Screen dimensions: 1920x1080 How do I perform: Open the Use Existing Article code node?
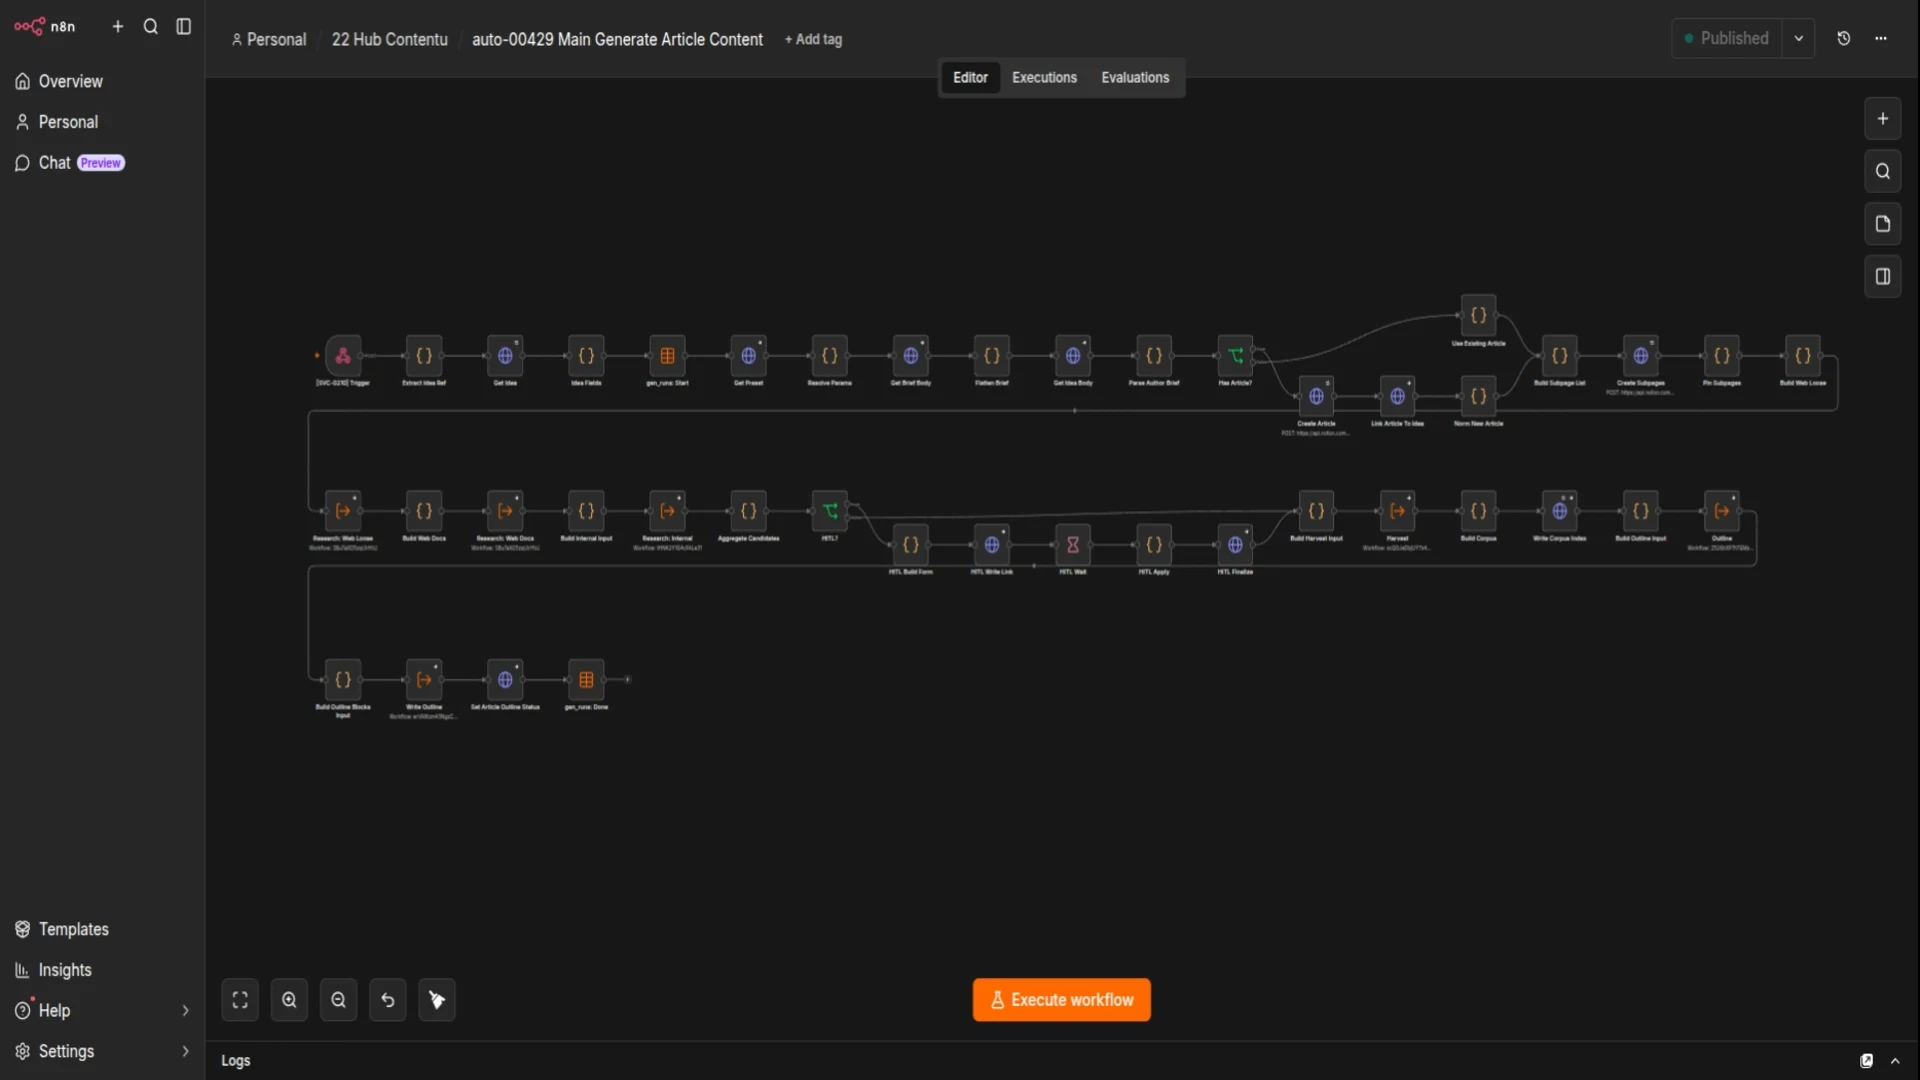pos(1478,316)
